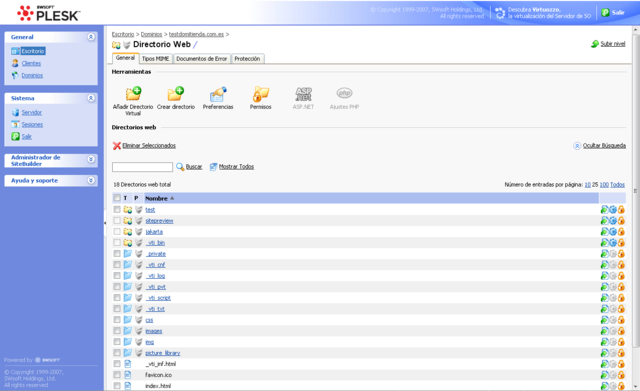This screenshot has width=640, height=391.
Task: Click the Ajustes PHP icon
Action: (344, 93)
